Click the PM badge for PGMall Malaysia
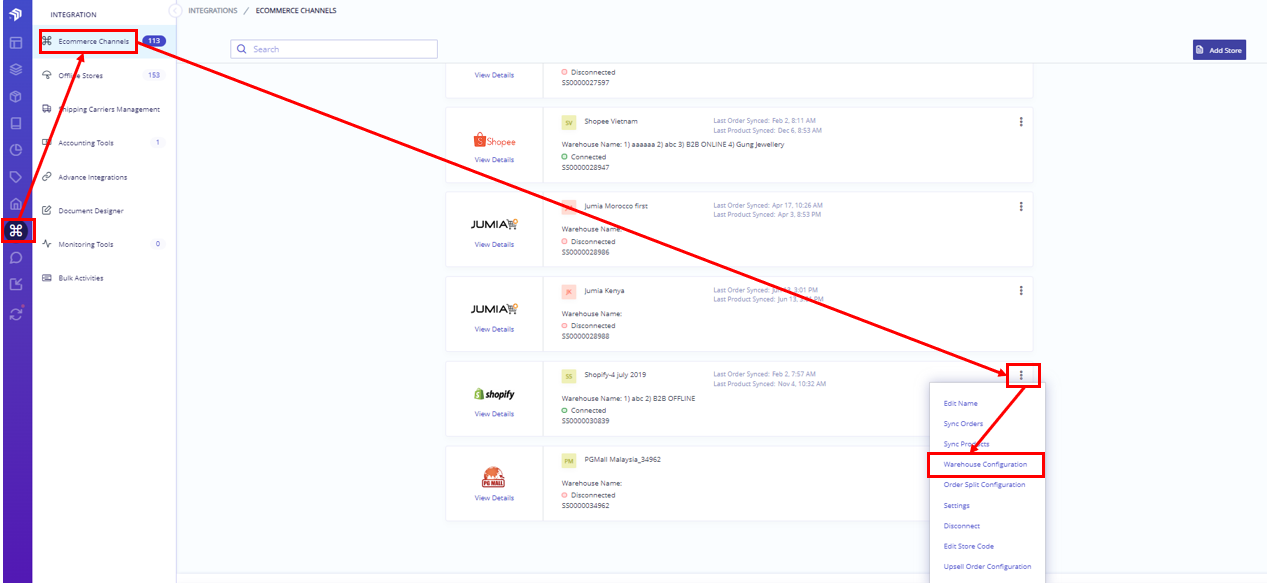The height and width of the screenshot is (583, 1267). [x=569, y=461]
